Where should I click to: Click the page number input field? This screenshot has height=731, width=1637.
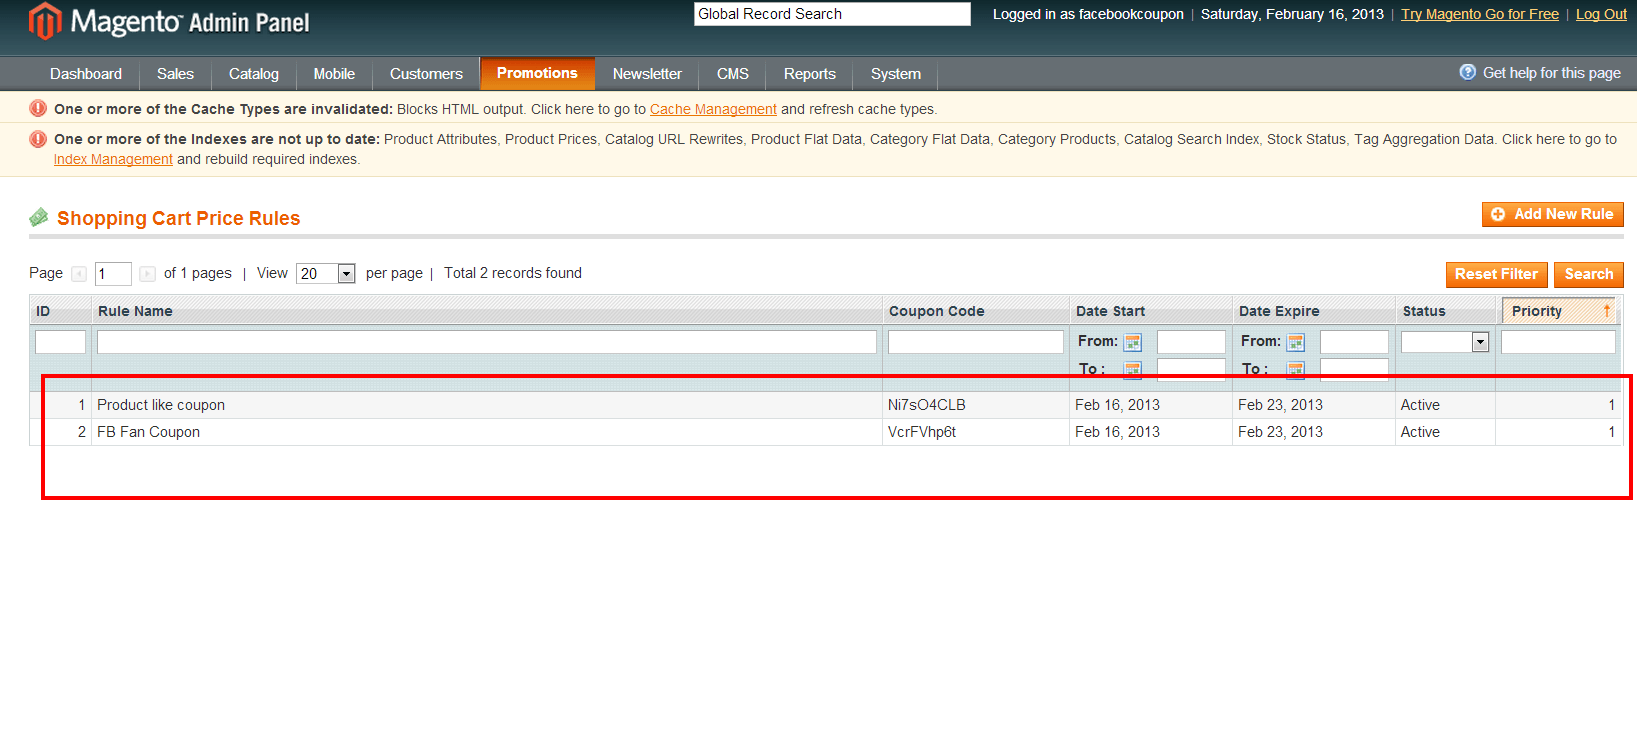pos(113,274)
